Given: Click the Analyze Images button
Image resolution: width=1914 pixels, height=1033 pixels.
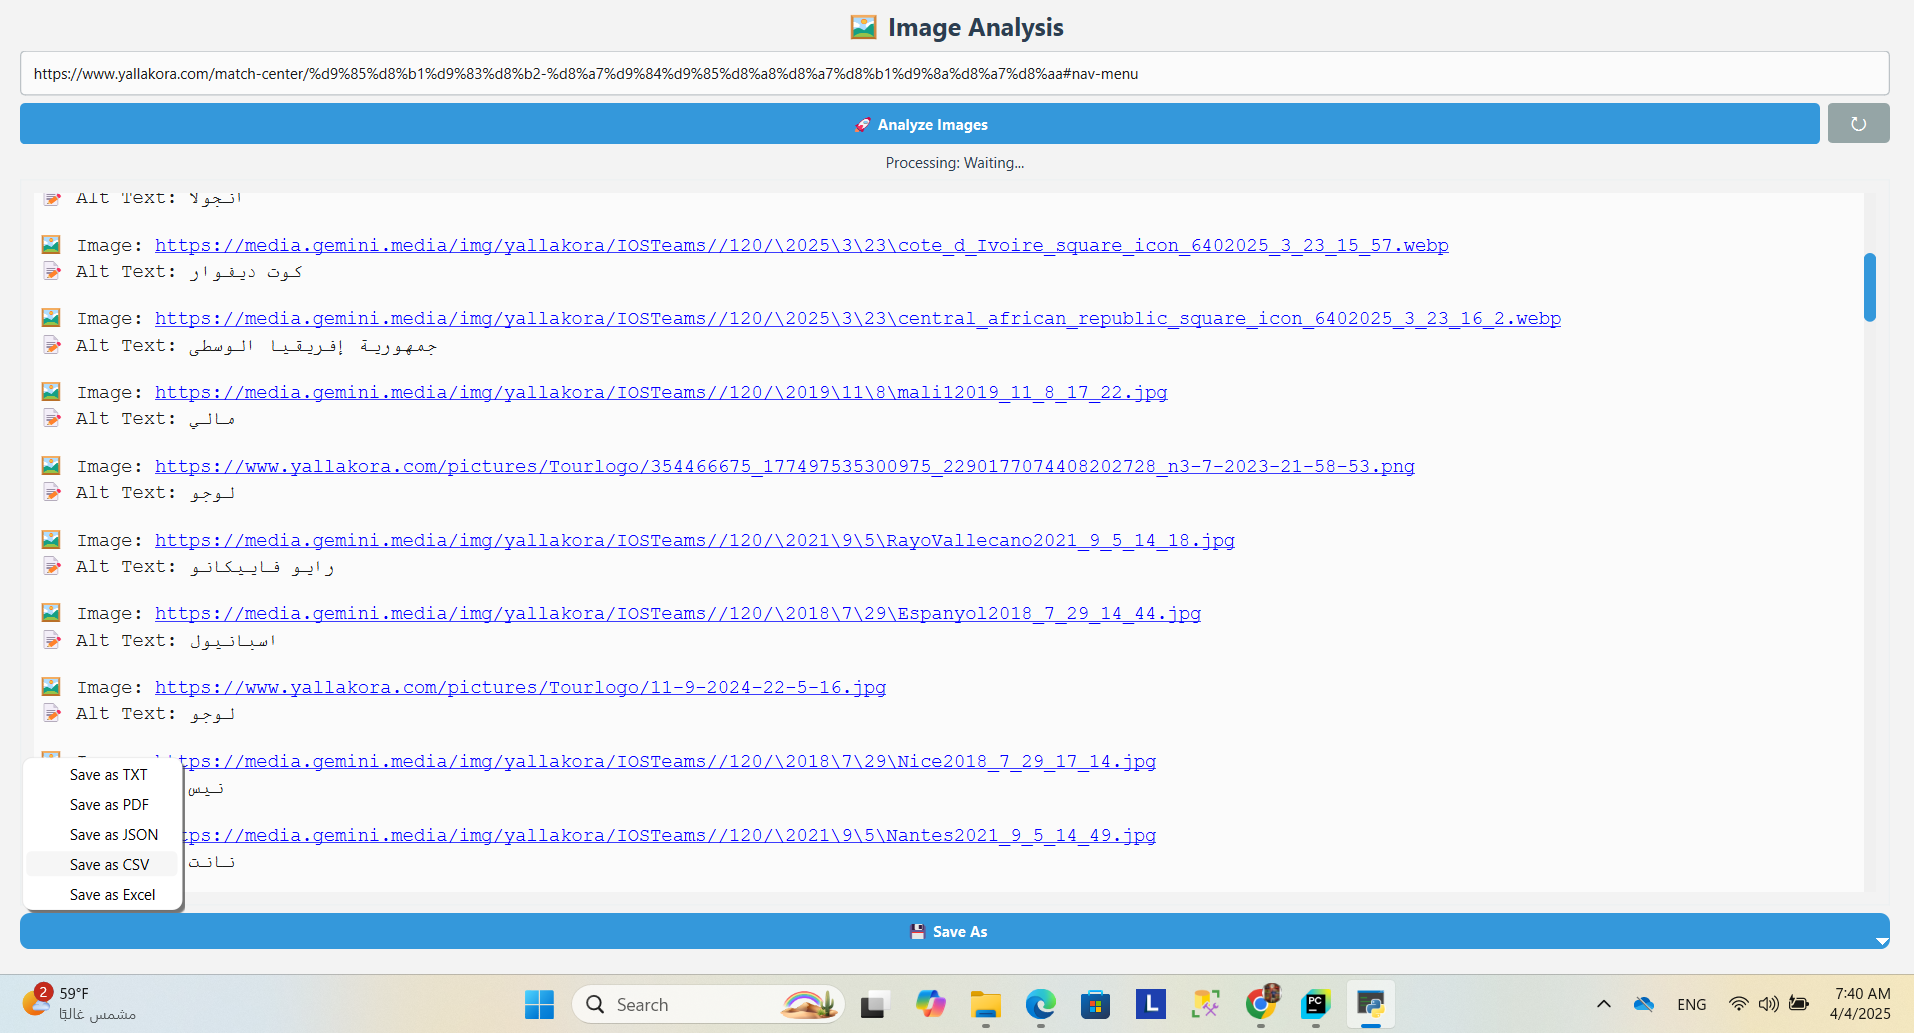Looking at the screenshot, I should click(x=919, y=124).
